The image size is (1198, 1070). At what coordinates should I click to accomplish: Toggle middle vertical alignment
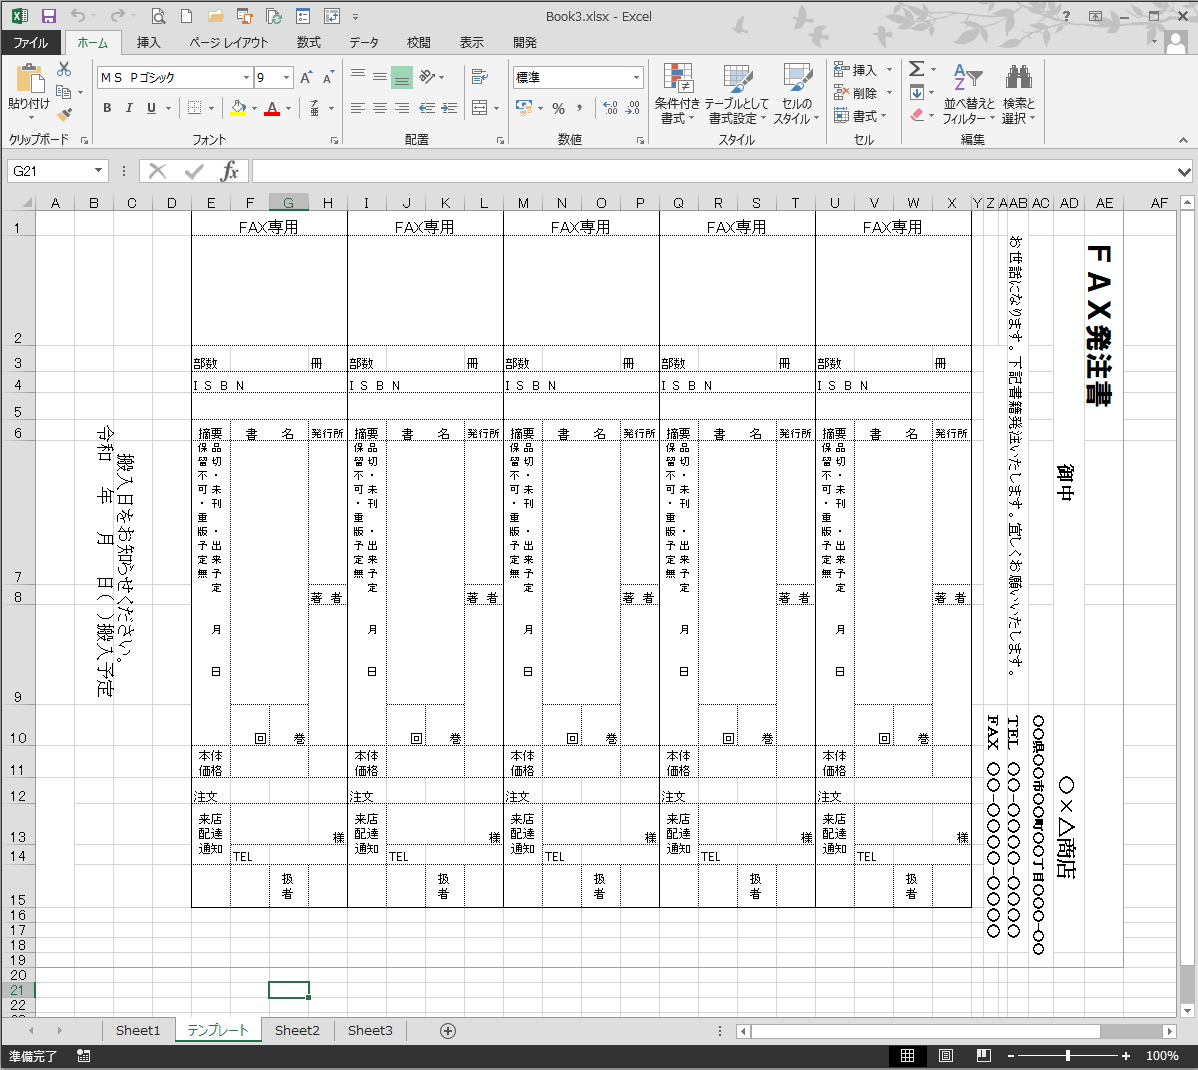tap(380, 76)
